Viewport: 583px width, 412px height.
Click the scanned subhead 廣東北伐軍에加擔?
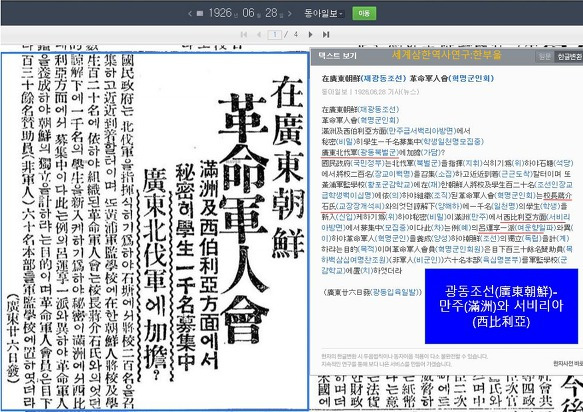point(155,274)
